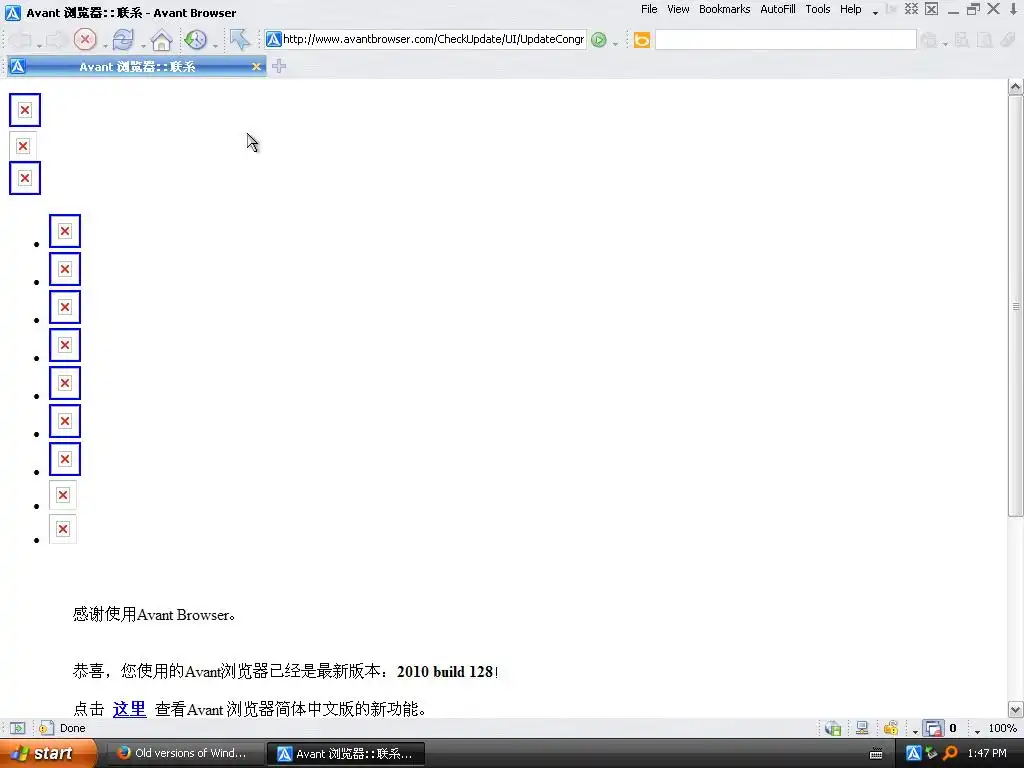Expand the Go button dropdown arrow
The height and width of the screenshot is (768, 1024).
[x=615, y=44]
